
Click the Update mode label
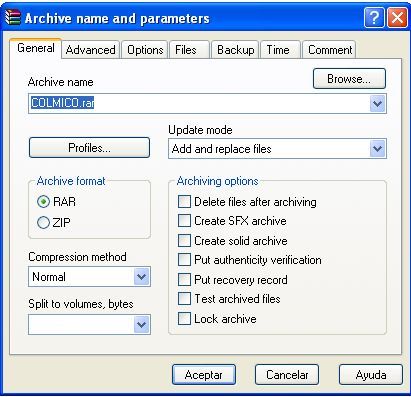200,130
